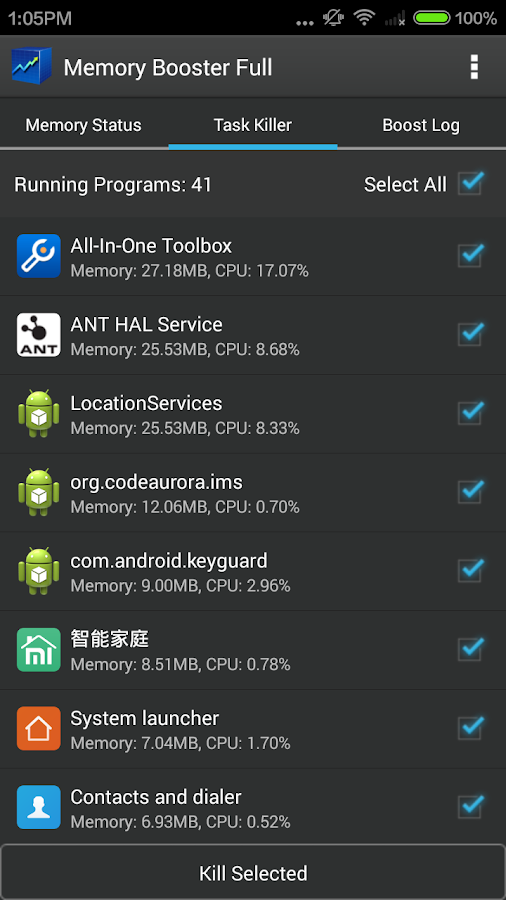
Task: Tap the com.android.keyguard android icon
Action: pyautogui.click(x=38, y=571)
